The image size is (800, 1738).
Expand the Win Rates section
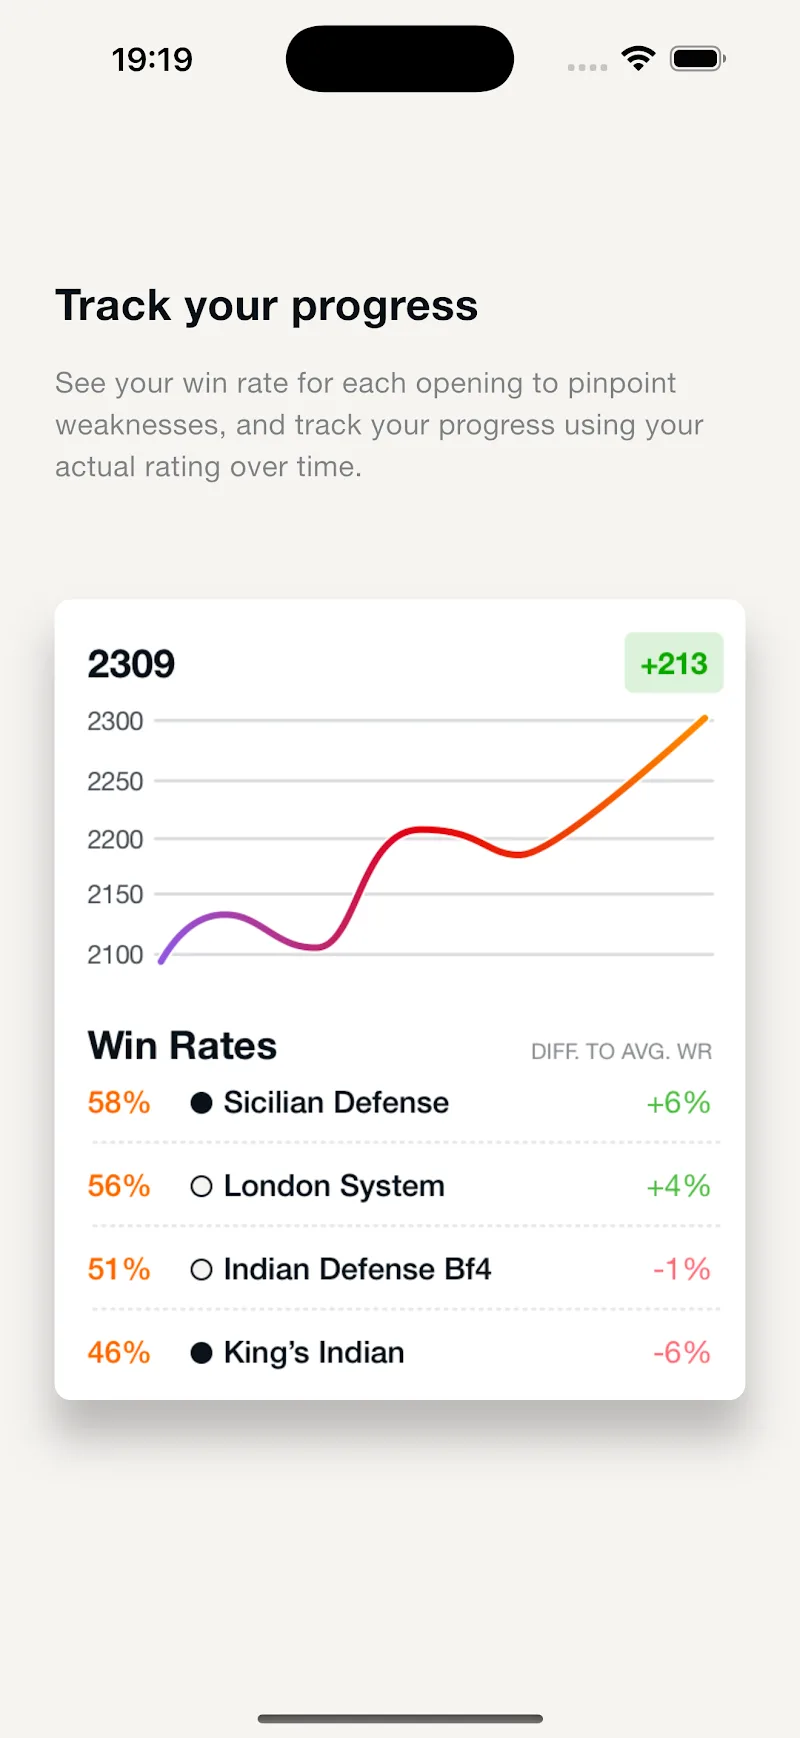click(182, 1044)
